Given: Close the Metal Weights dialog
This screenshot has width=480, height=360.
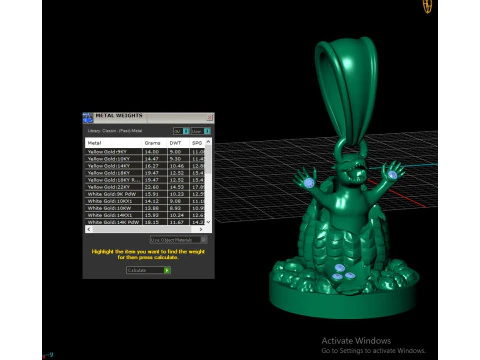Looking at the screenshot, I should pos(210,117).
